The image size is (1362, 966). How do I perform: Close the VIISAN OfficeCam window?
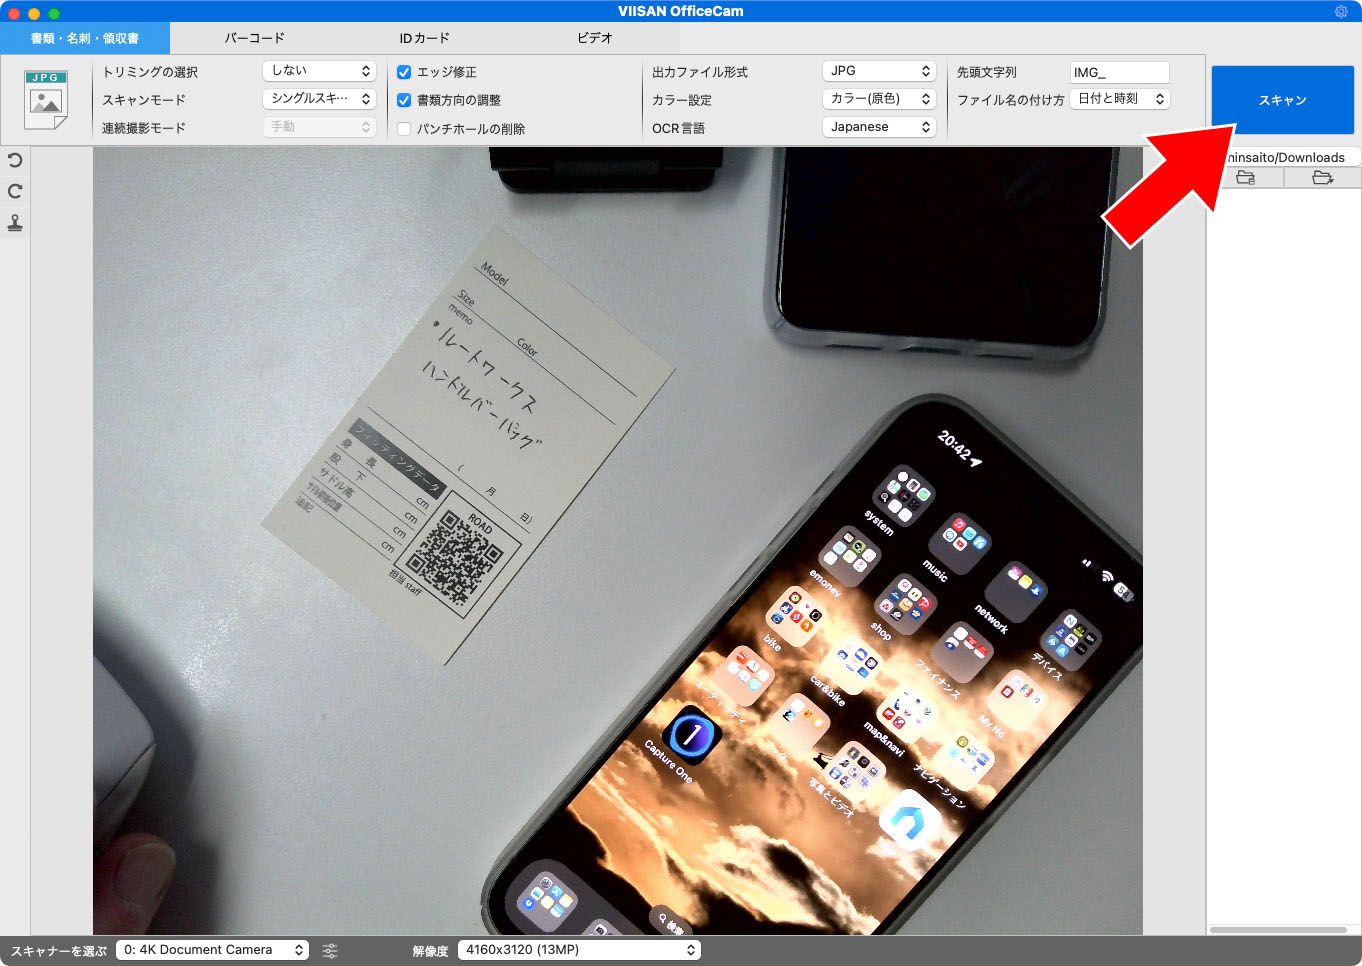14,13
